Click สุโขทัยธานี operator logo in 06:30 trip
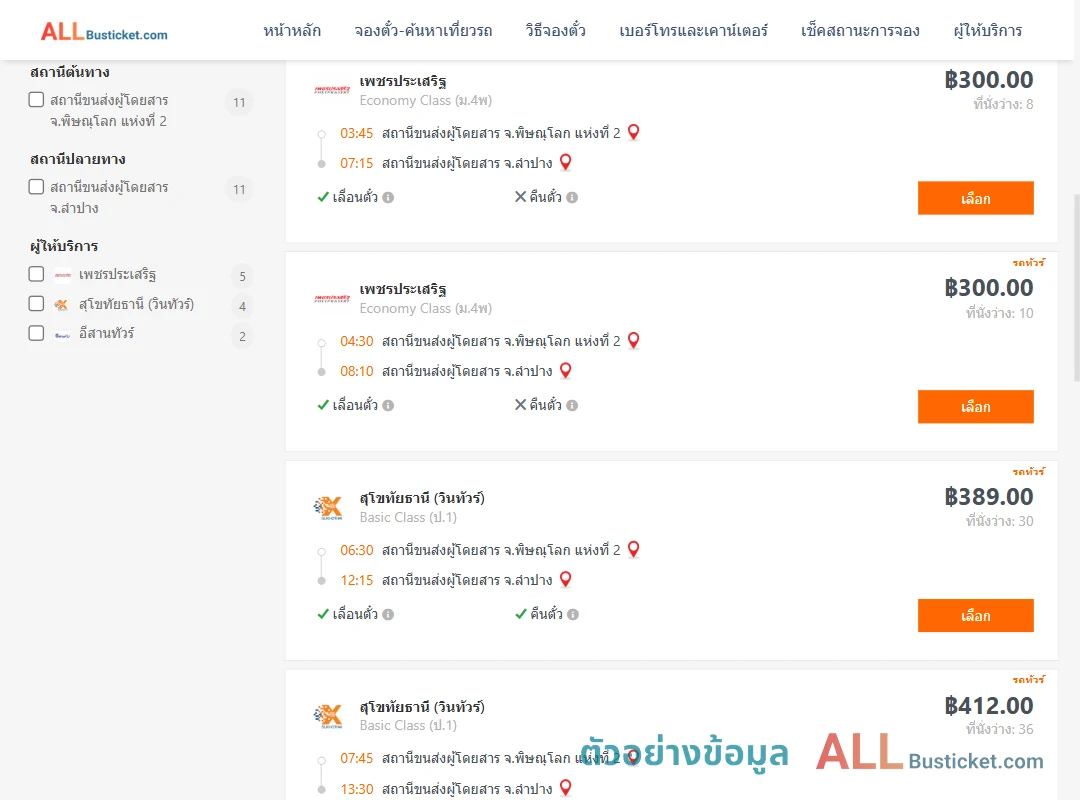 (329, 507)
